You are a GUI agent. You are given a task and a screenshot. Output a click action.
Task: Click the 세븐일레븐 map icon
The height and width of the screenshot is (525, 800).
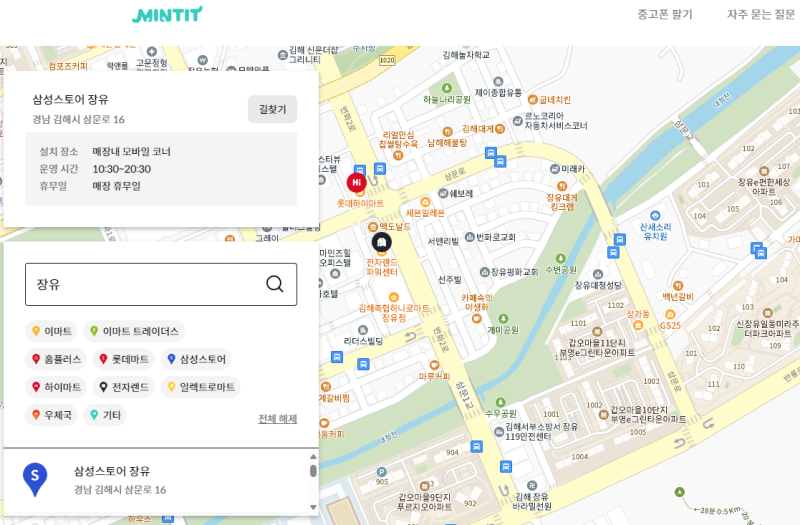pos(425,203)
